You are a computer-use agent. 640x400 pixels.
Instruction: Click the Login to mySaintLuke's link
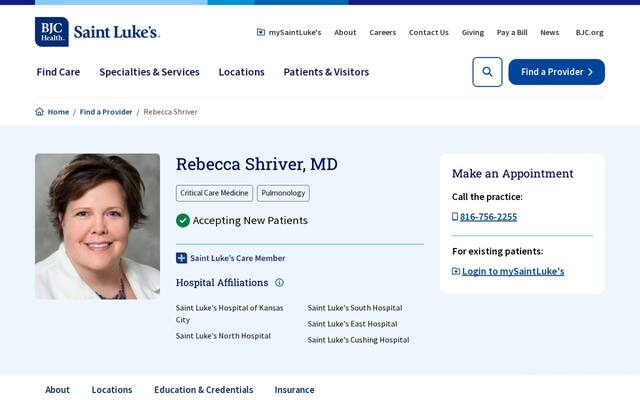[x=513, y=271]
